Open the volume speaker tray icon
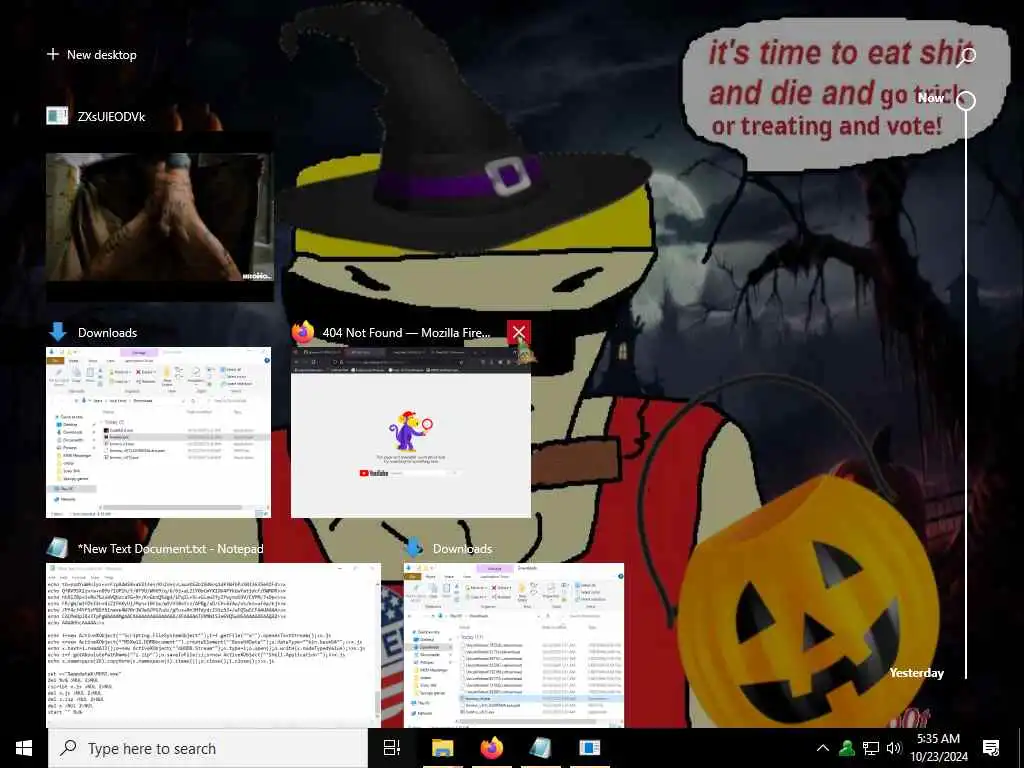 (894, 748)
